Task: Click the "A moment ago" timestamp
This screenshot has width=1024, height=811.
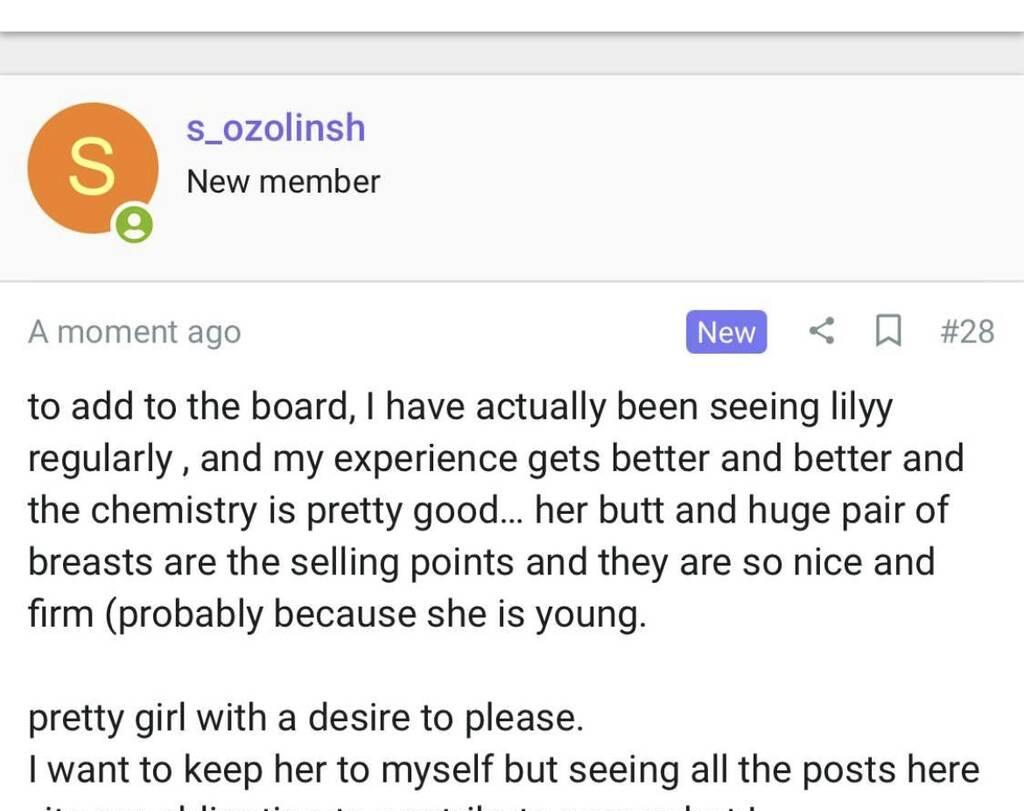Action: (134, 332)
